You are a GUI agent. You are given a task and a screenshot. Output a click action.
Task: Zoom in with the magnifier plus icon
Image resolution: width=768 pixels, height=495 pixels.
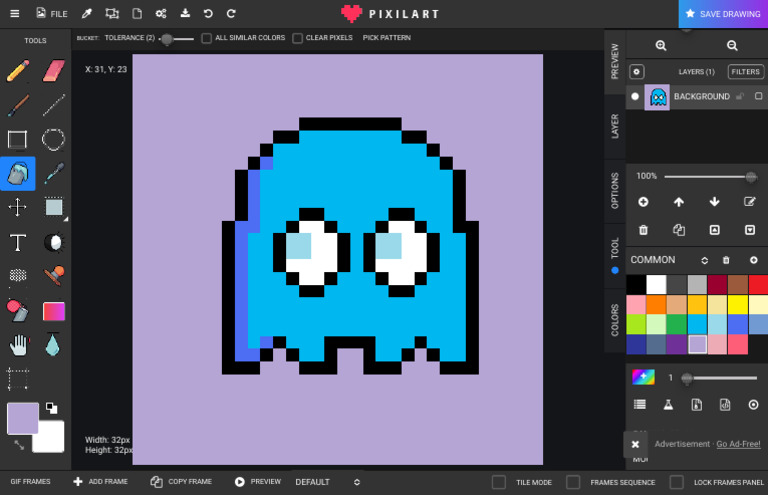(661, 46)
